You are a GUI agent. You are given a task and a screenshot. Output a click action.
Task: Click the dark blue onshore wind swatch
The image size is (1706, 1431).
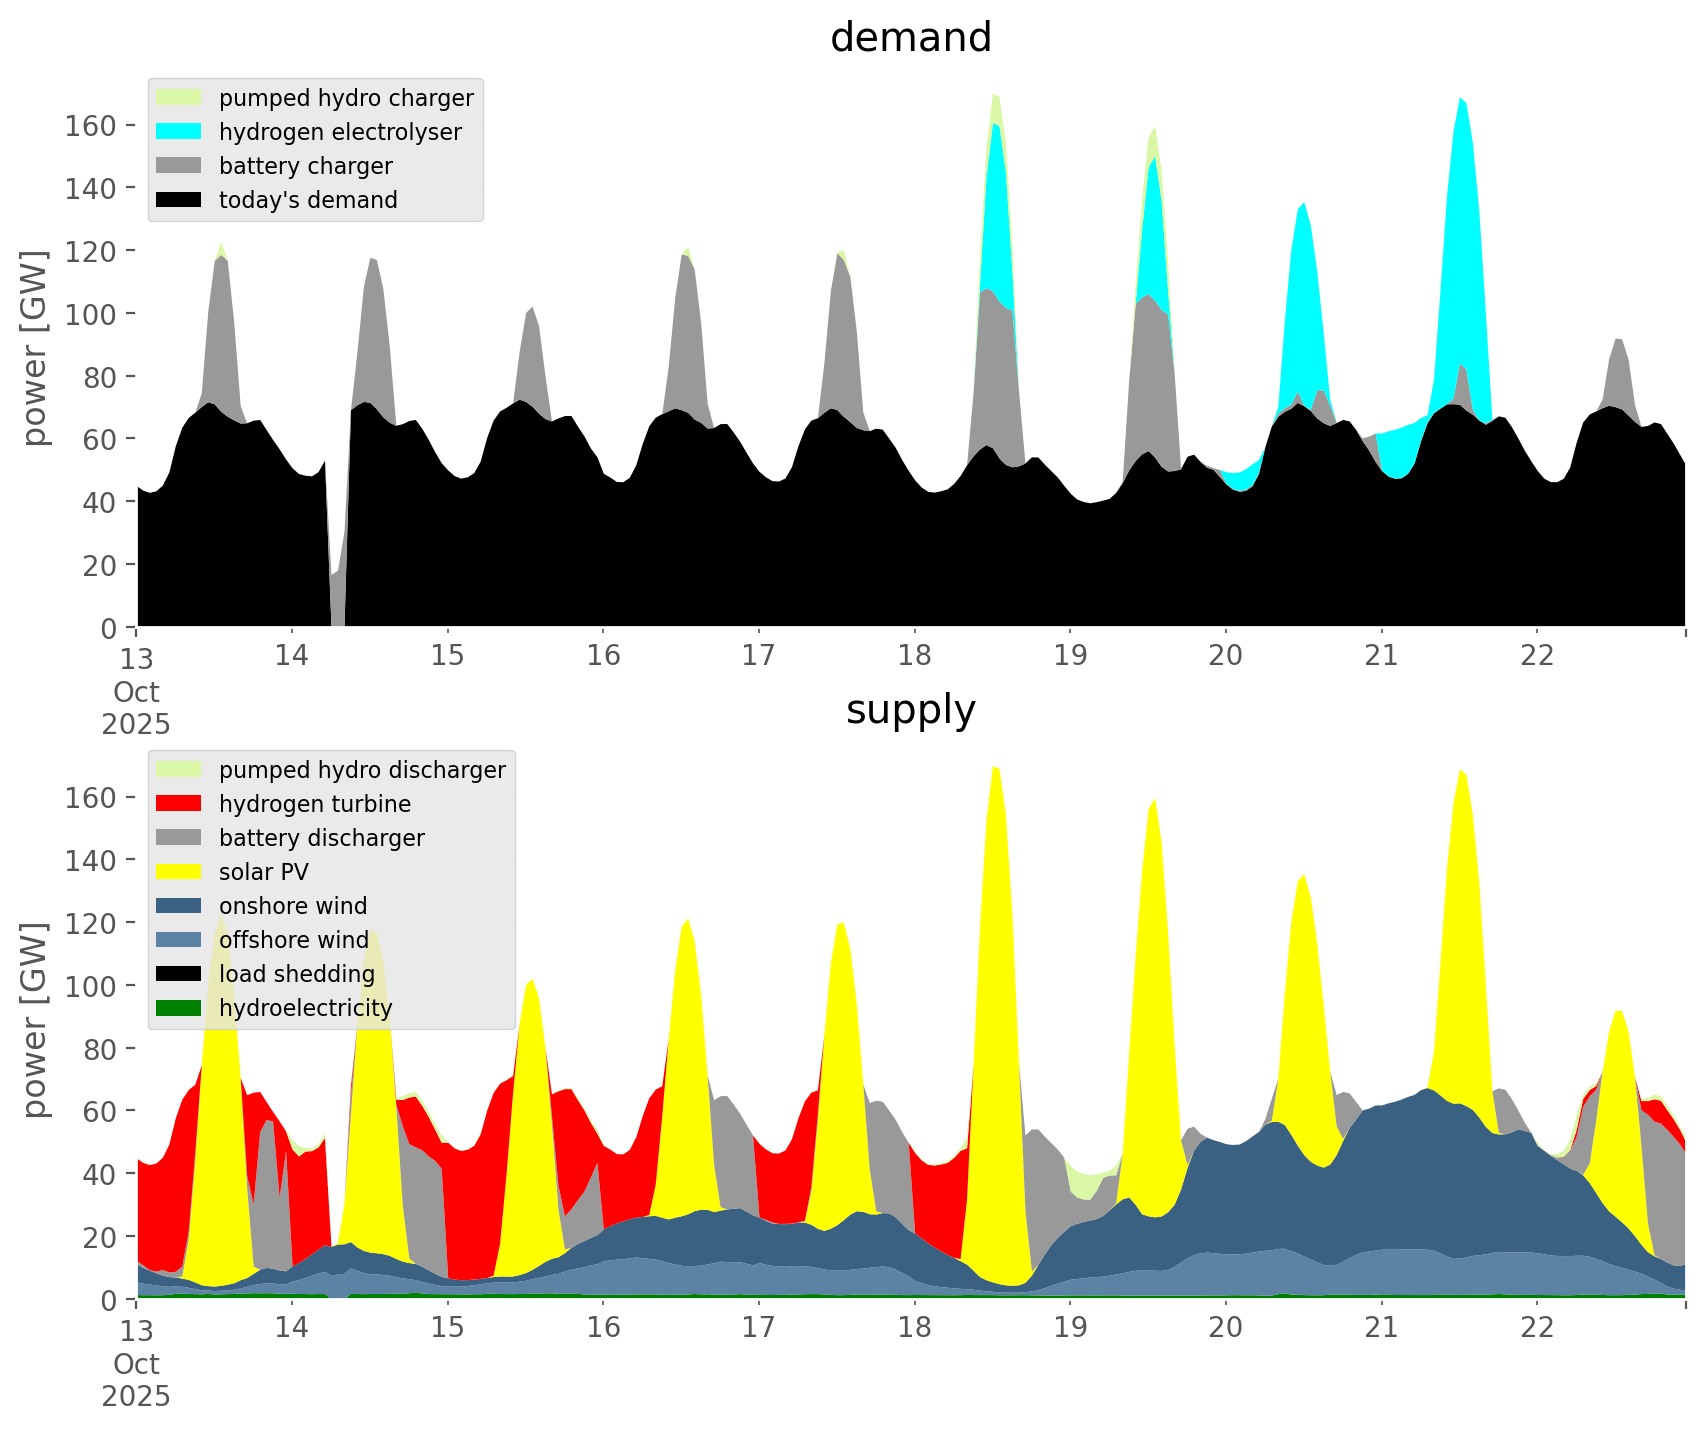coord(179,906)
